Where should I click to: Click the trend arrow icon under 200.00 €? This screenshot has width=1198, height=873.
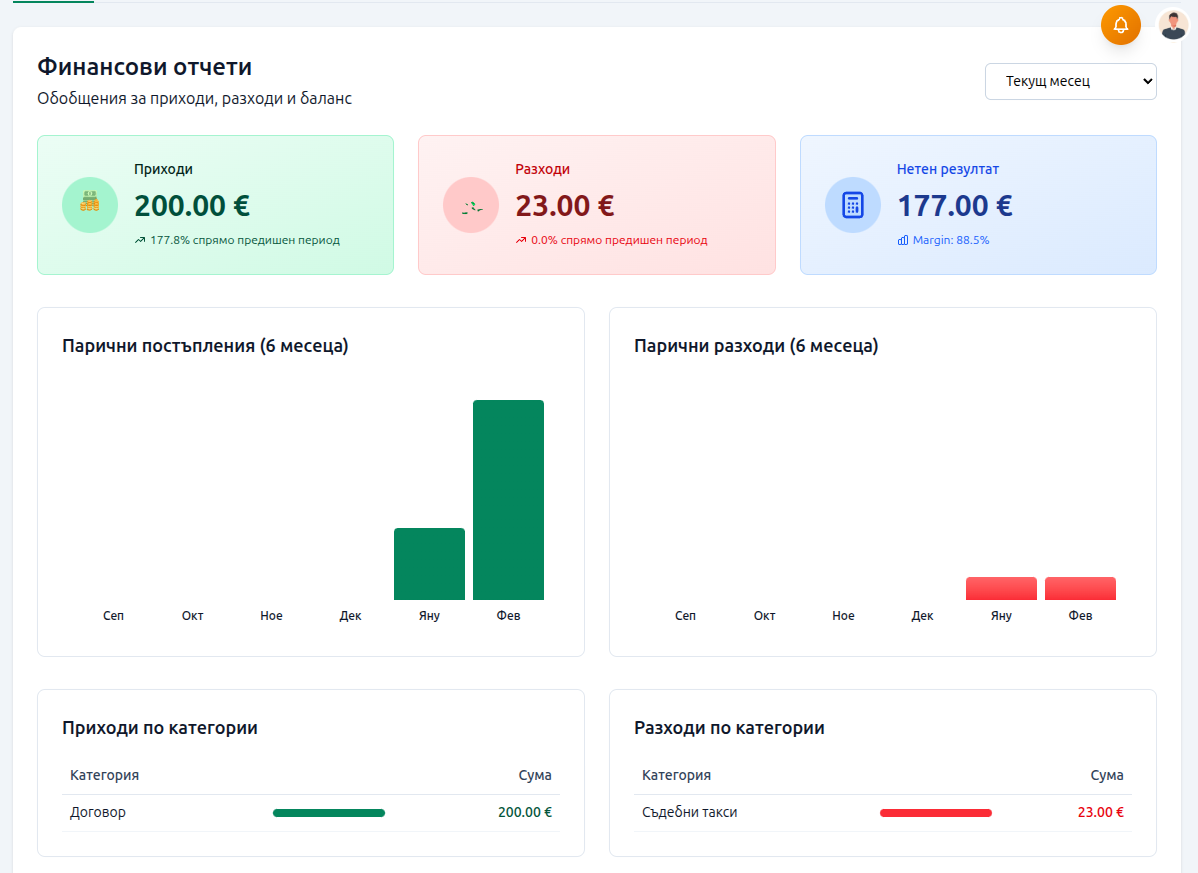click(x=140, y=241)
